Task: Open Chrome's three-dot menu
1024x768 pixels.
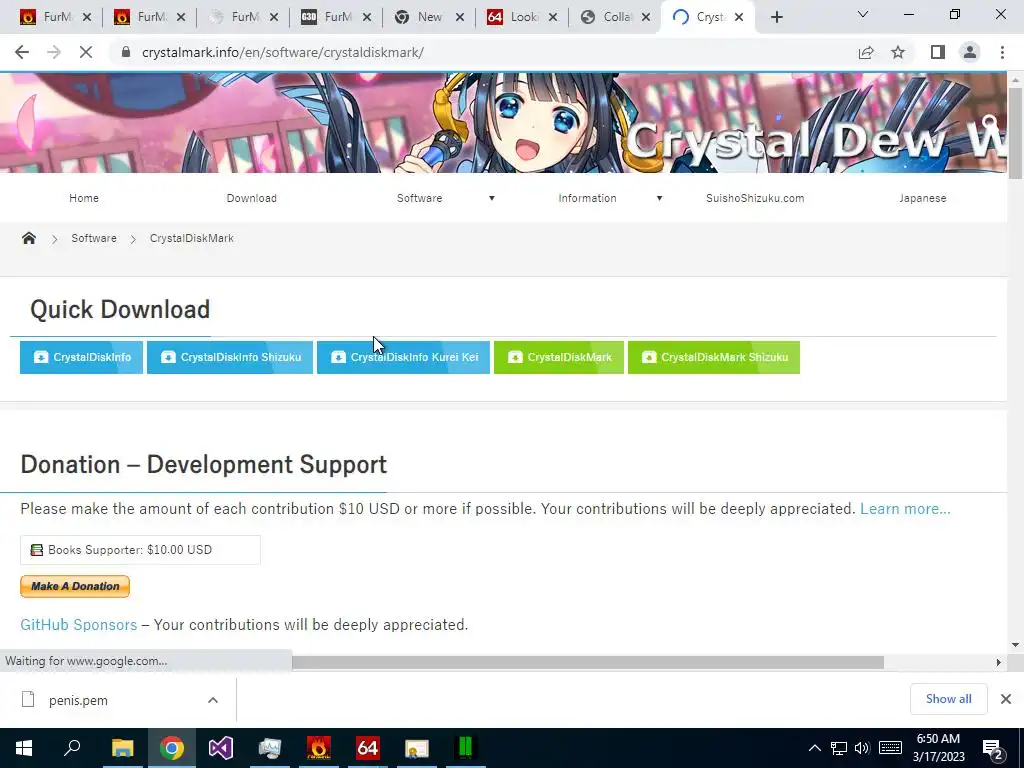Action: click(x=1002, y=52)
